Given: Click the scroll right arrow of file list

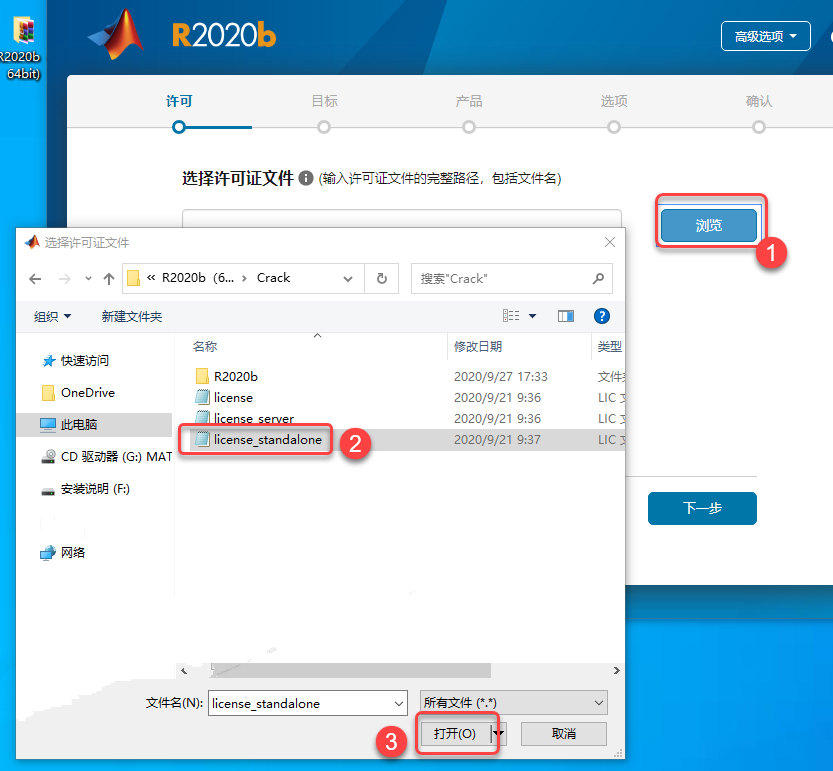Looking at the screenshot, I should (x=617, y=671).
